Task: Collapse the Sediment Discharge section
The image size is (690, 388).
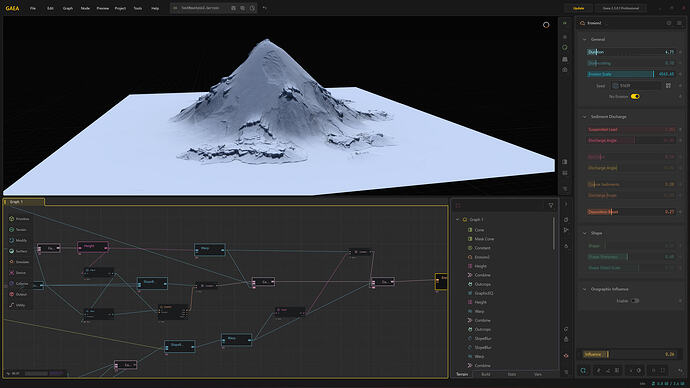Action: (x=585, y=117)
